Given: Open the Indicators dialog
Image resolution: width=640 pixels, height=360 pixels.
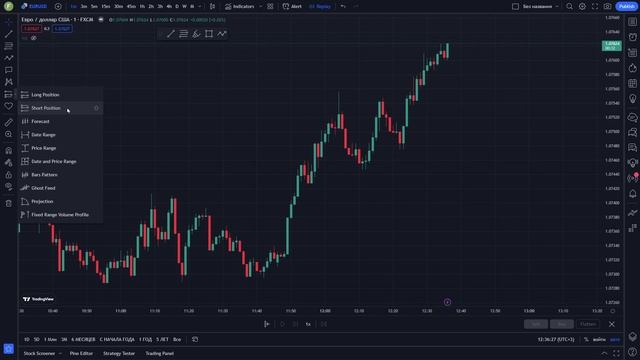Looking at the screenshot, I should point(240,6).
